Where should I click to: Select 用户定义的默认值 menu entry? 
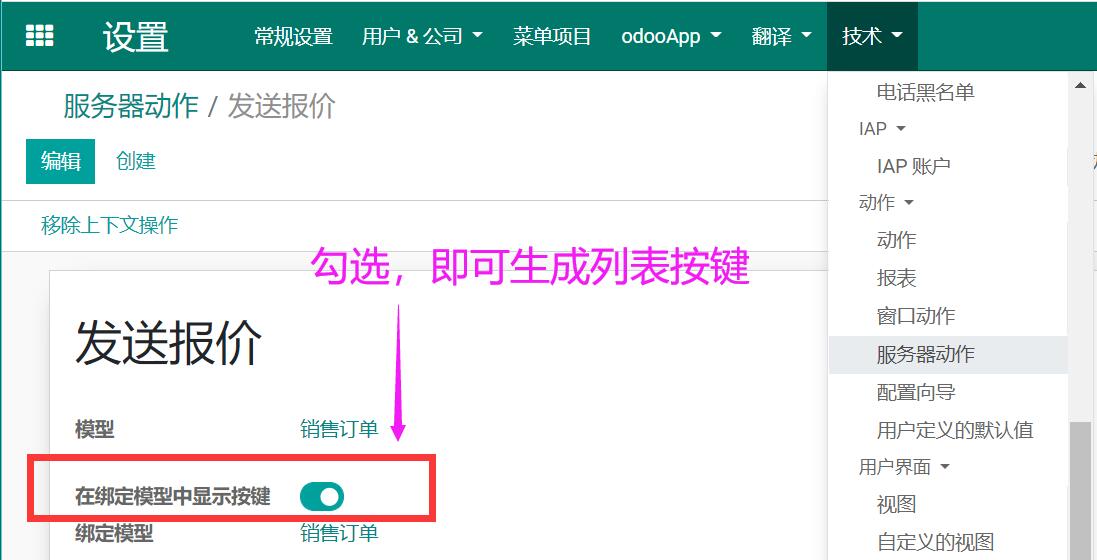[x=955, y=430]
